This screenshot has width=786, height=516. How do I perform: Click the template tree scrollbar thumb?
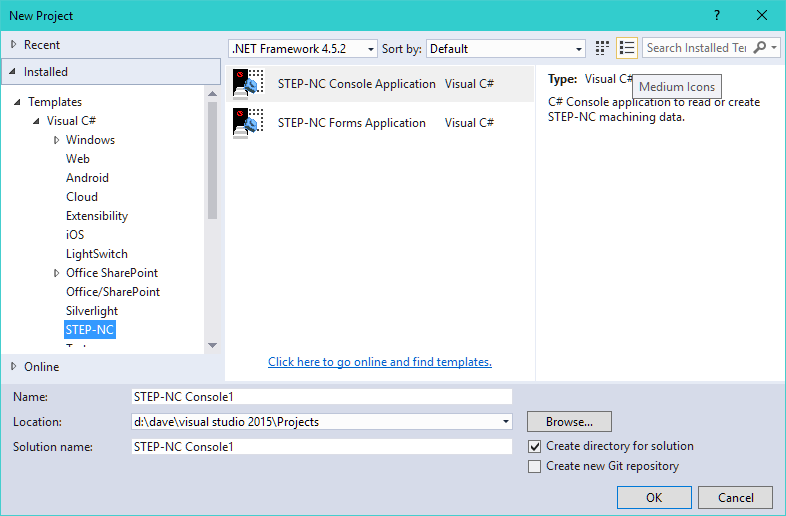pyautogui.click(x=213, y=160)
